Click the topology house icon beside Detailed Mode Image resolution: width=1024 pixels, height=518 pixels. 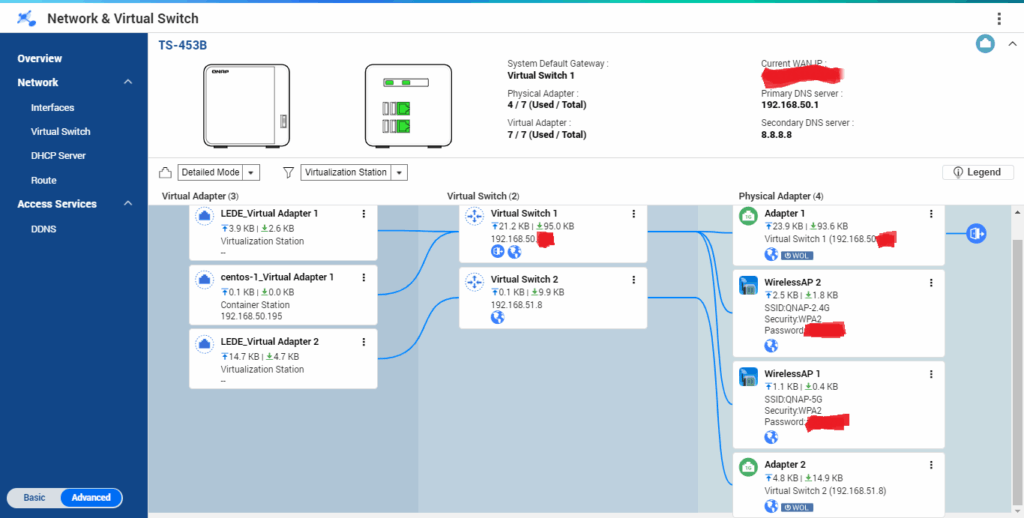point(166,172)
